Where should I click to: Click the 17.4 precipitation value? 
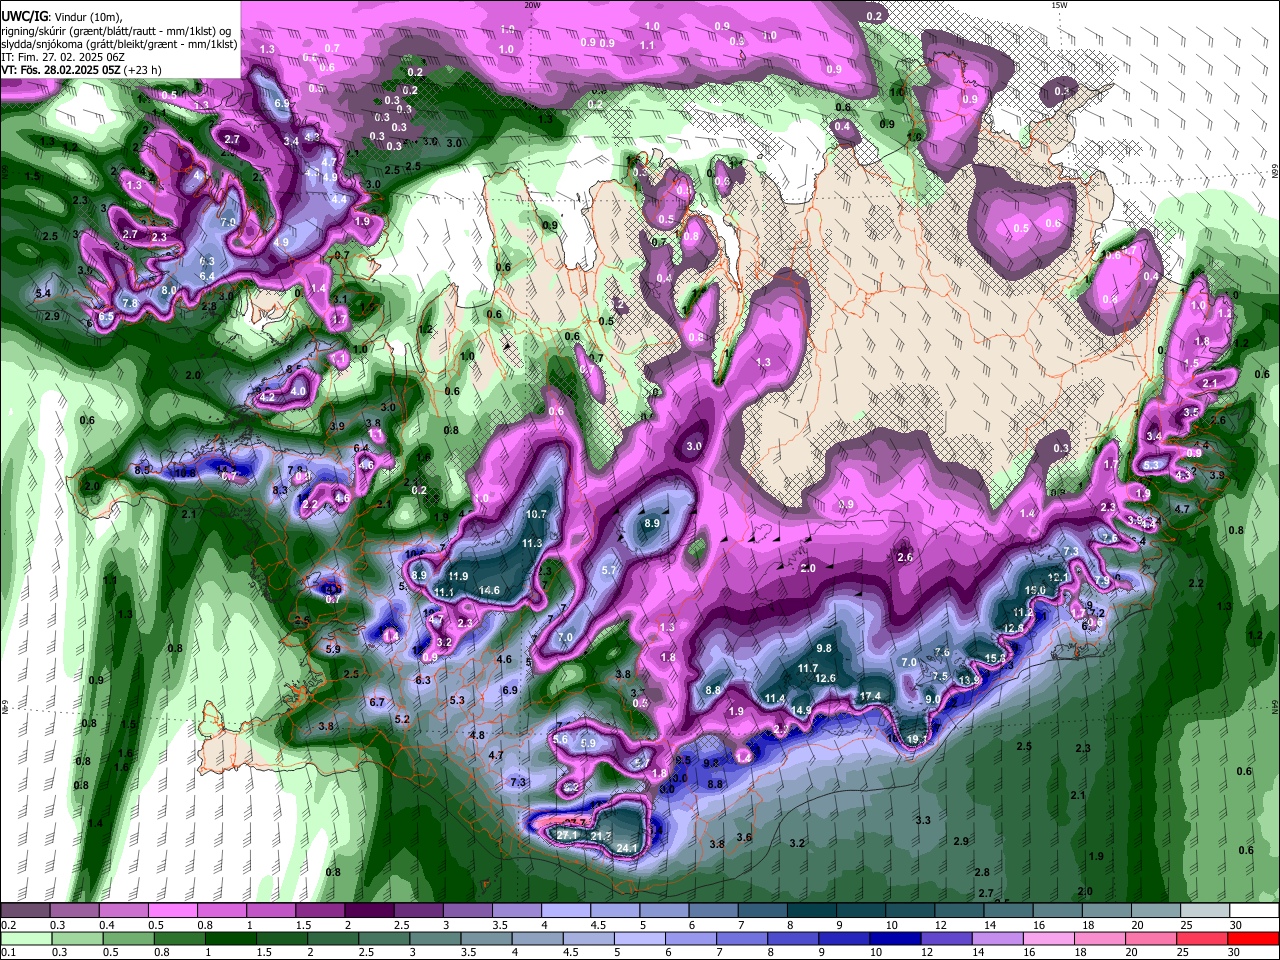[870, 696]
